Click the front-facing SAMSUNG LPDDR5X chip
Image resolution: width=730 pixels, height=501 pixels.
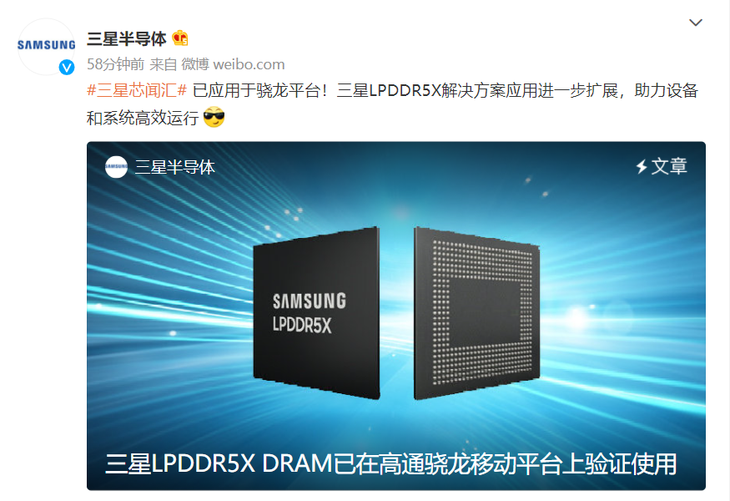(317, 312)
